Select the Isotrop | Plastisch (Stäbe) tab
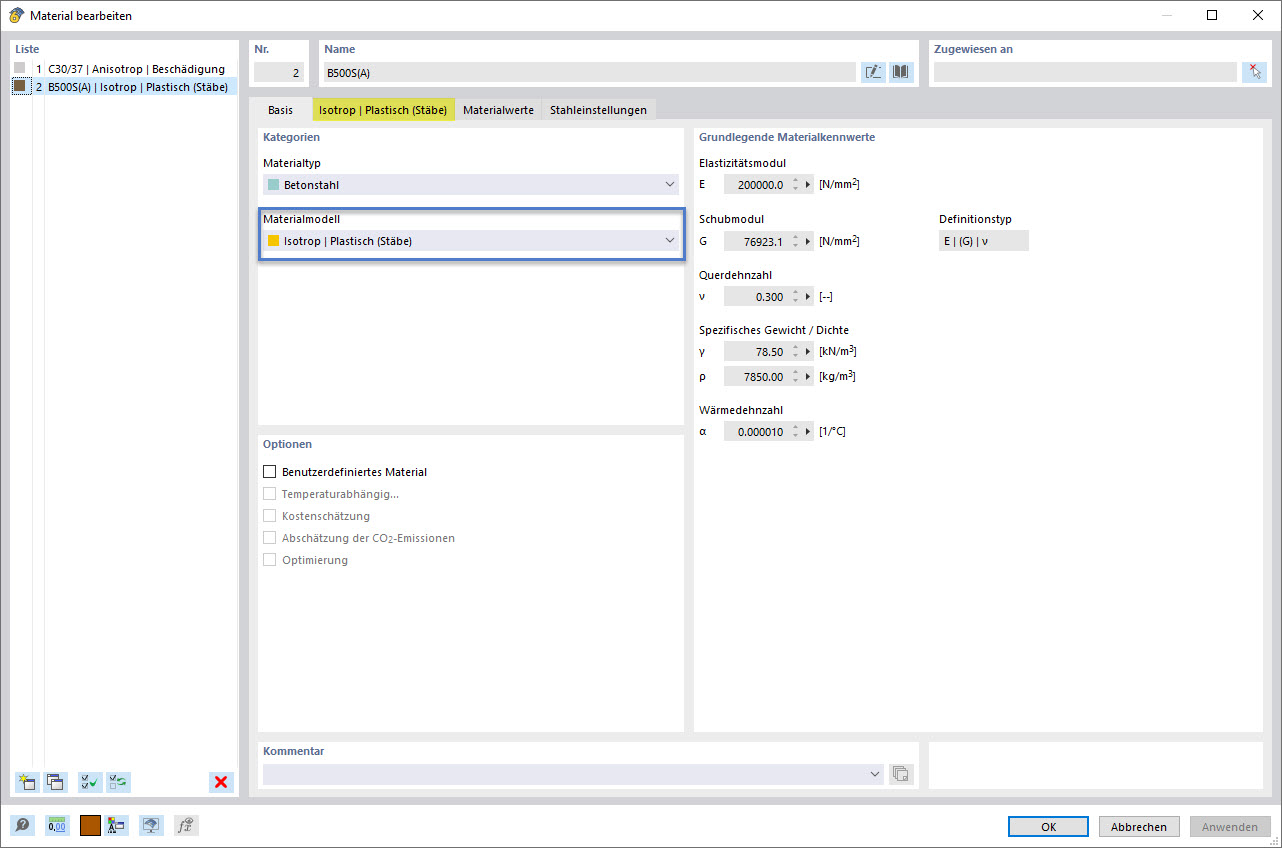The width and height of the screenshot is (1282, 848). (x=383, y=110)
